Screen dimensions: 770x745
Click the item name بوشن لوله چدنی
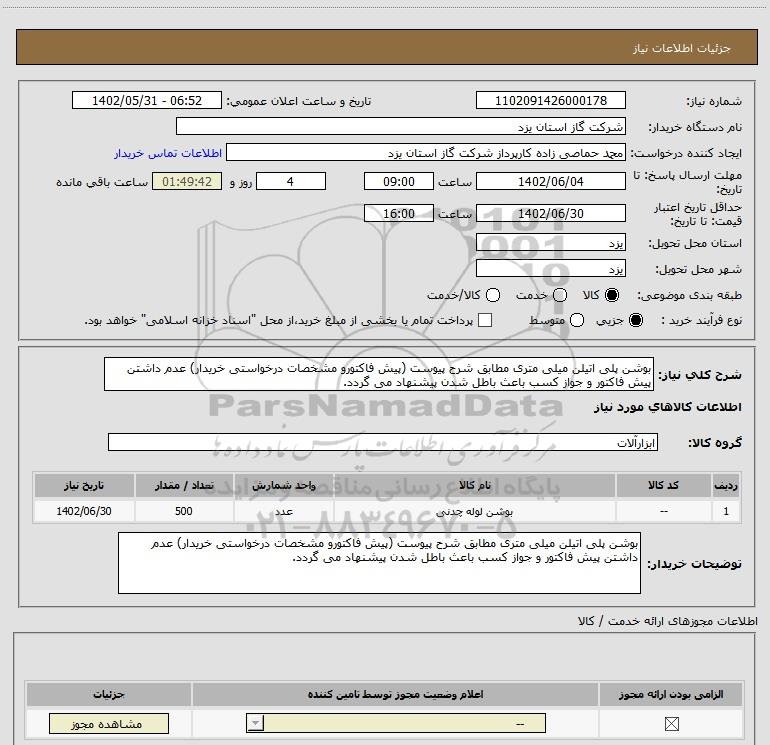coord(474,511)
